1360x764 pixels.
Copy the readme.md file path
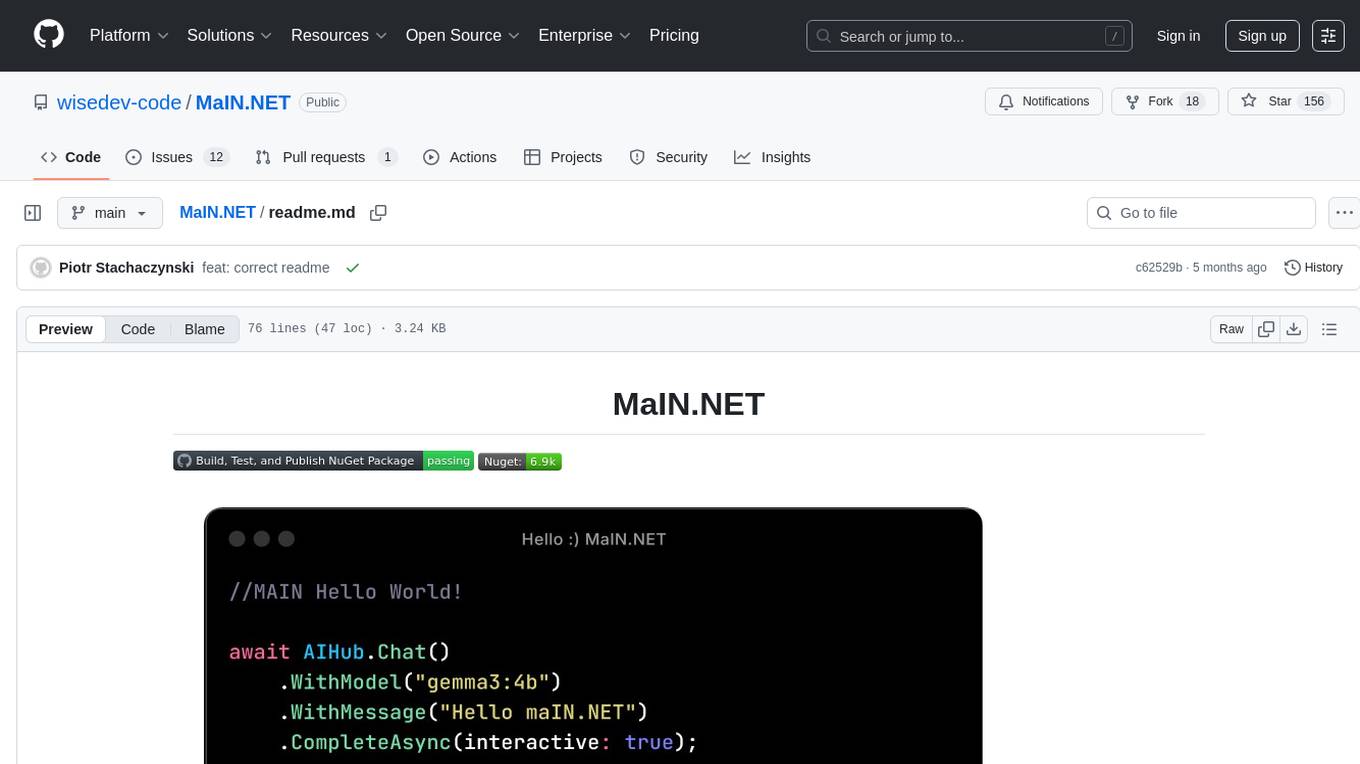tap(378, 212)
